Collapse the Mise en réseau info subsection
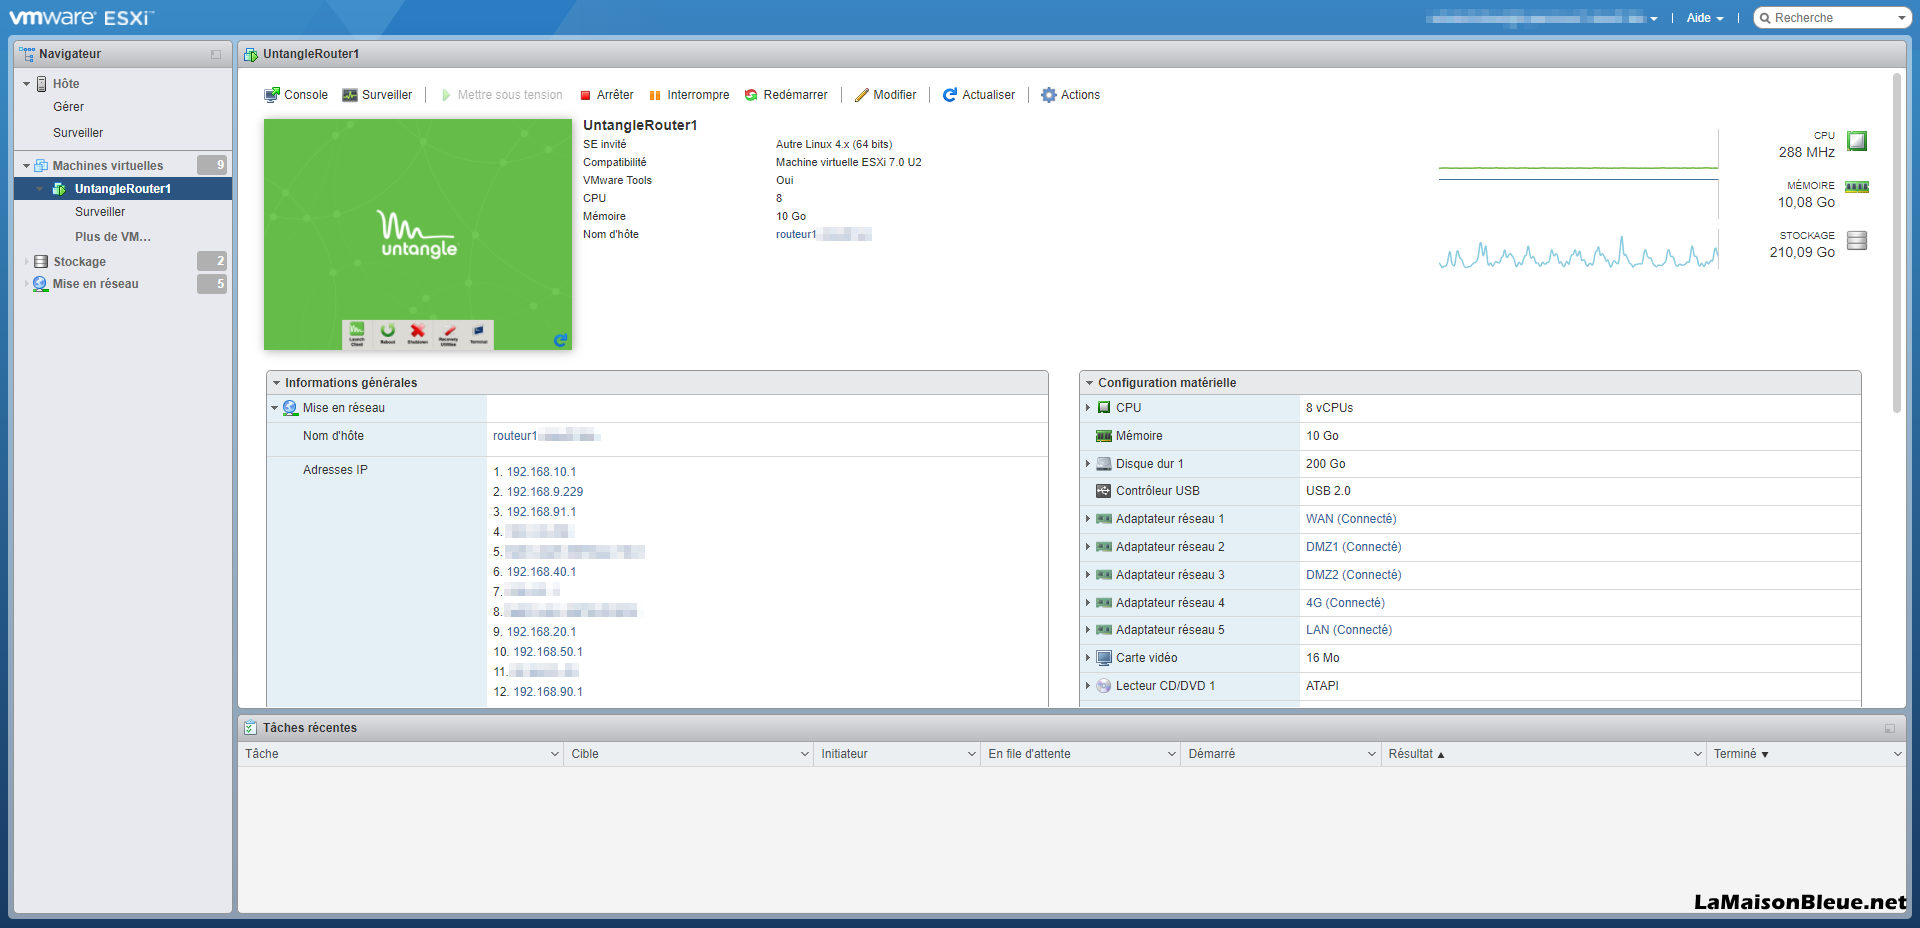Screen dimensions: 1920x928 coord(274,408)
